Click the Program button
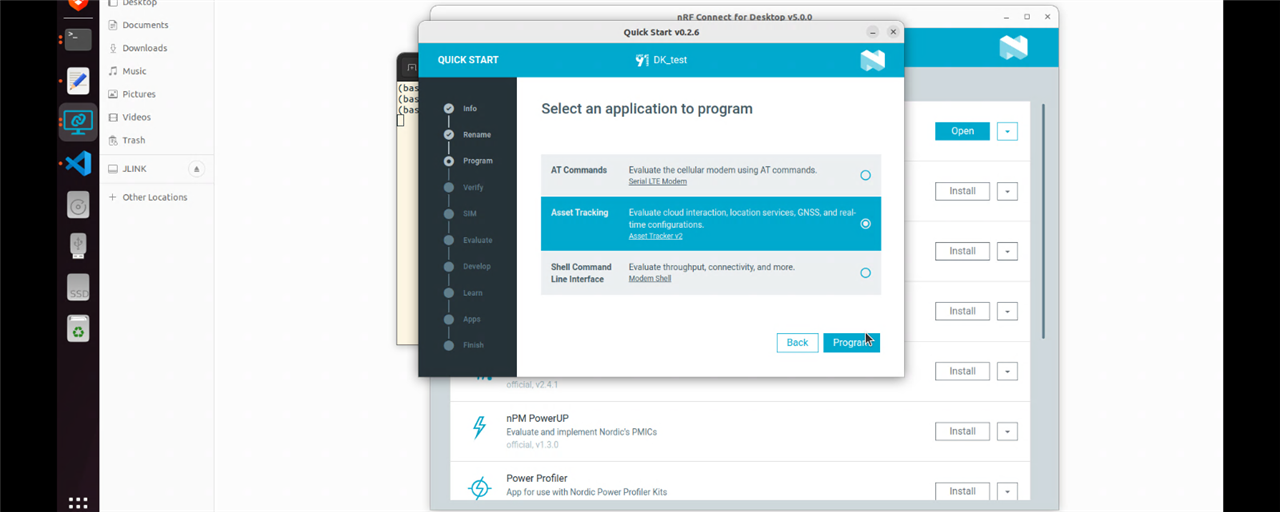The height and width of the screenshot is (512, 1280). pyautogui.click(x=851, y=342)
